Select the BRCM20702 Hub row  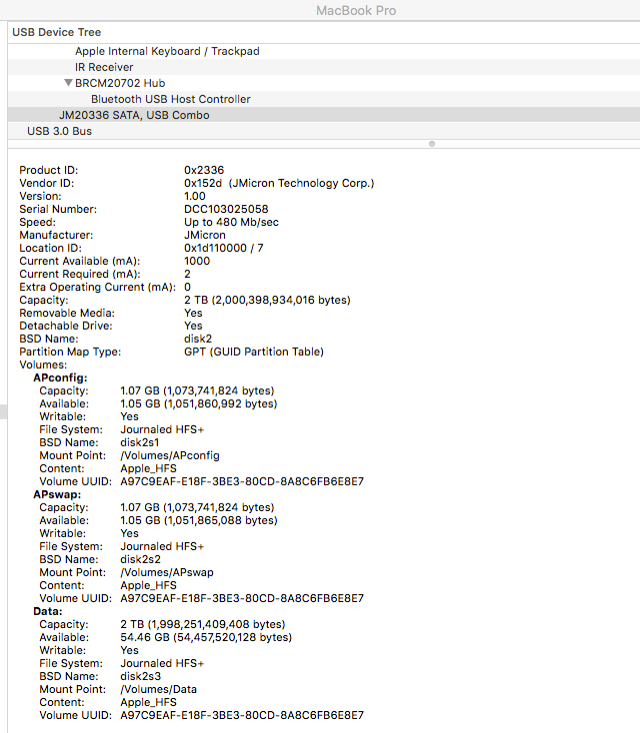pyautogui.click(x=324, y=83)
